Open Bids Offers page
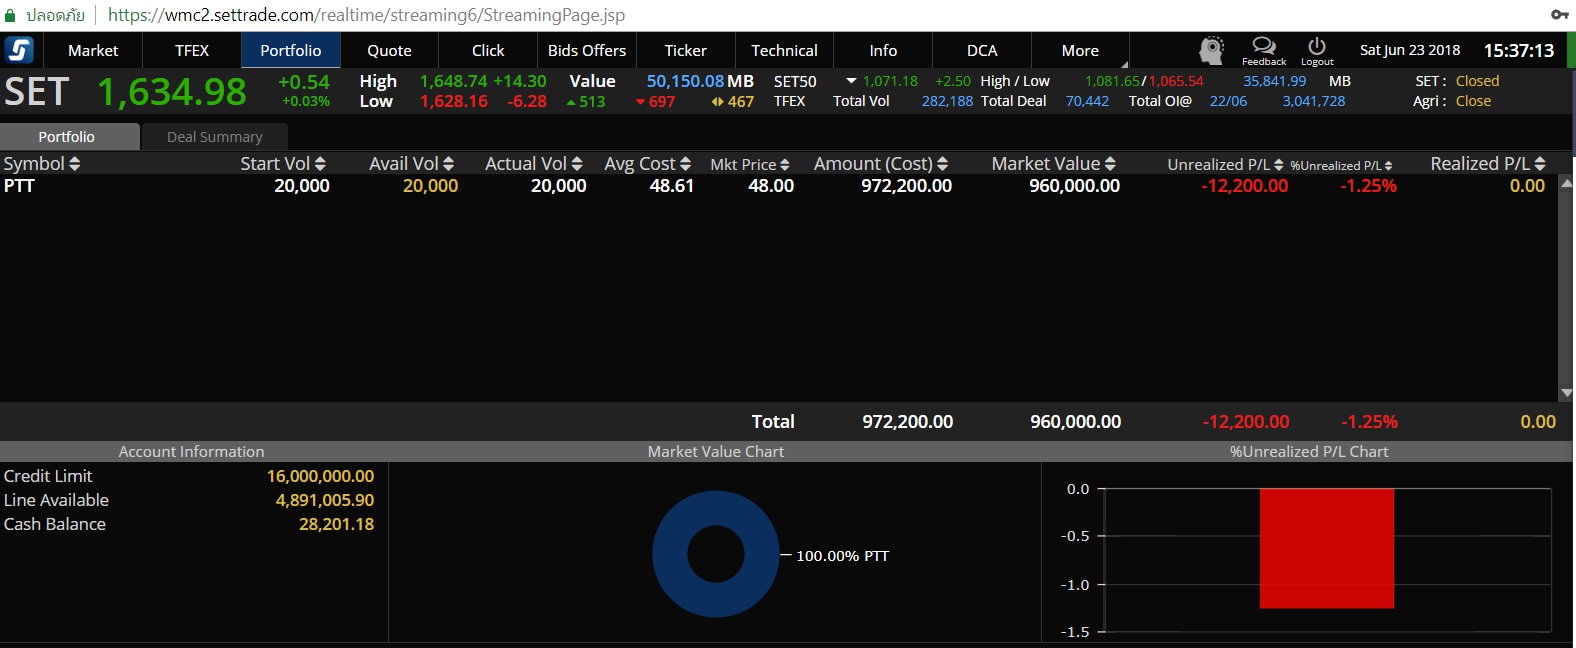The image size is (1576, 648). click(587, 50)
